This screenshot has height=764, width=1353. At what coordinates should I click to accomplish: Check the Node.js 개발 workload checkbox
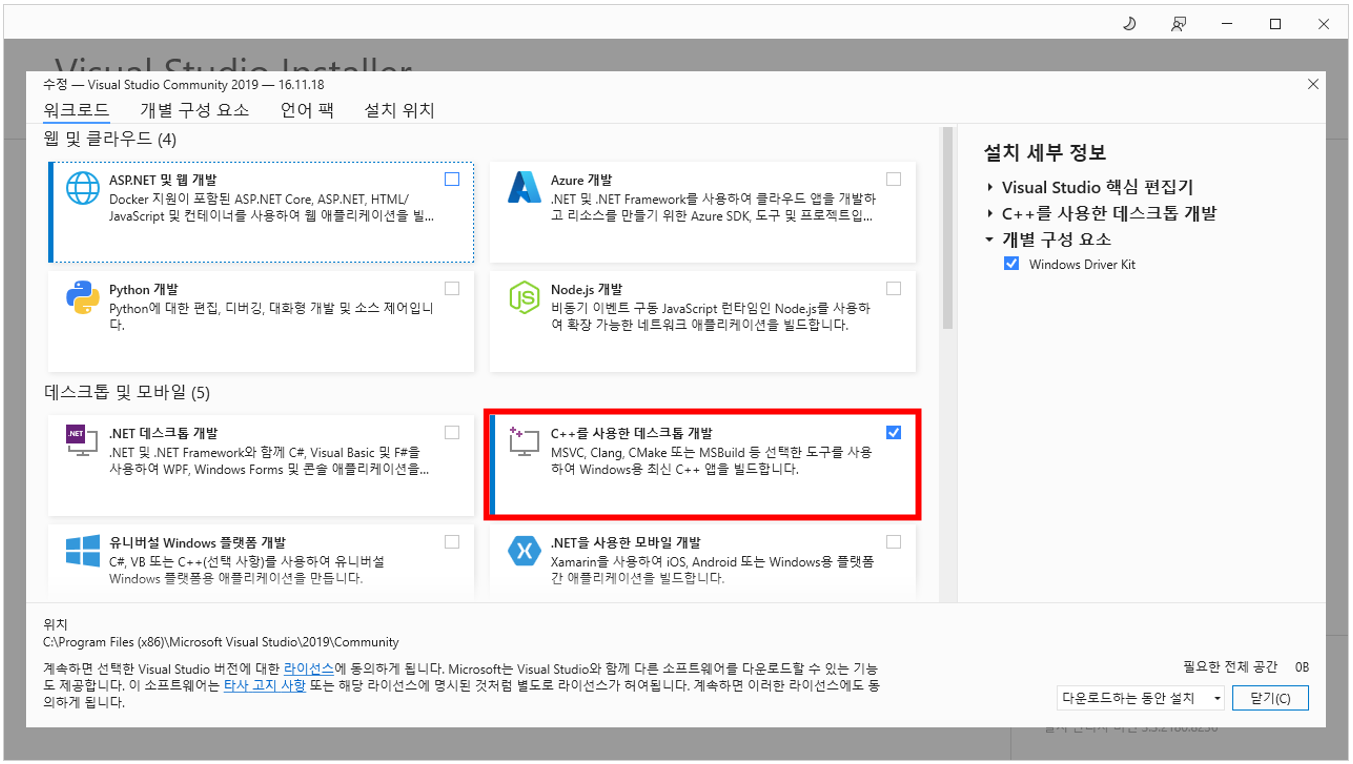pos(893,288)
